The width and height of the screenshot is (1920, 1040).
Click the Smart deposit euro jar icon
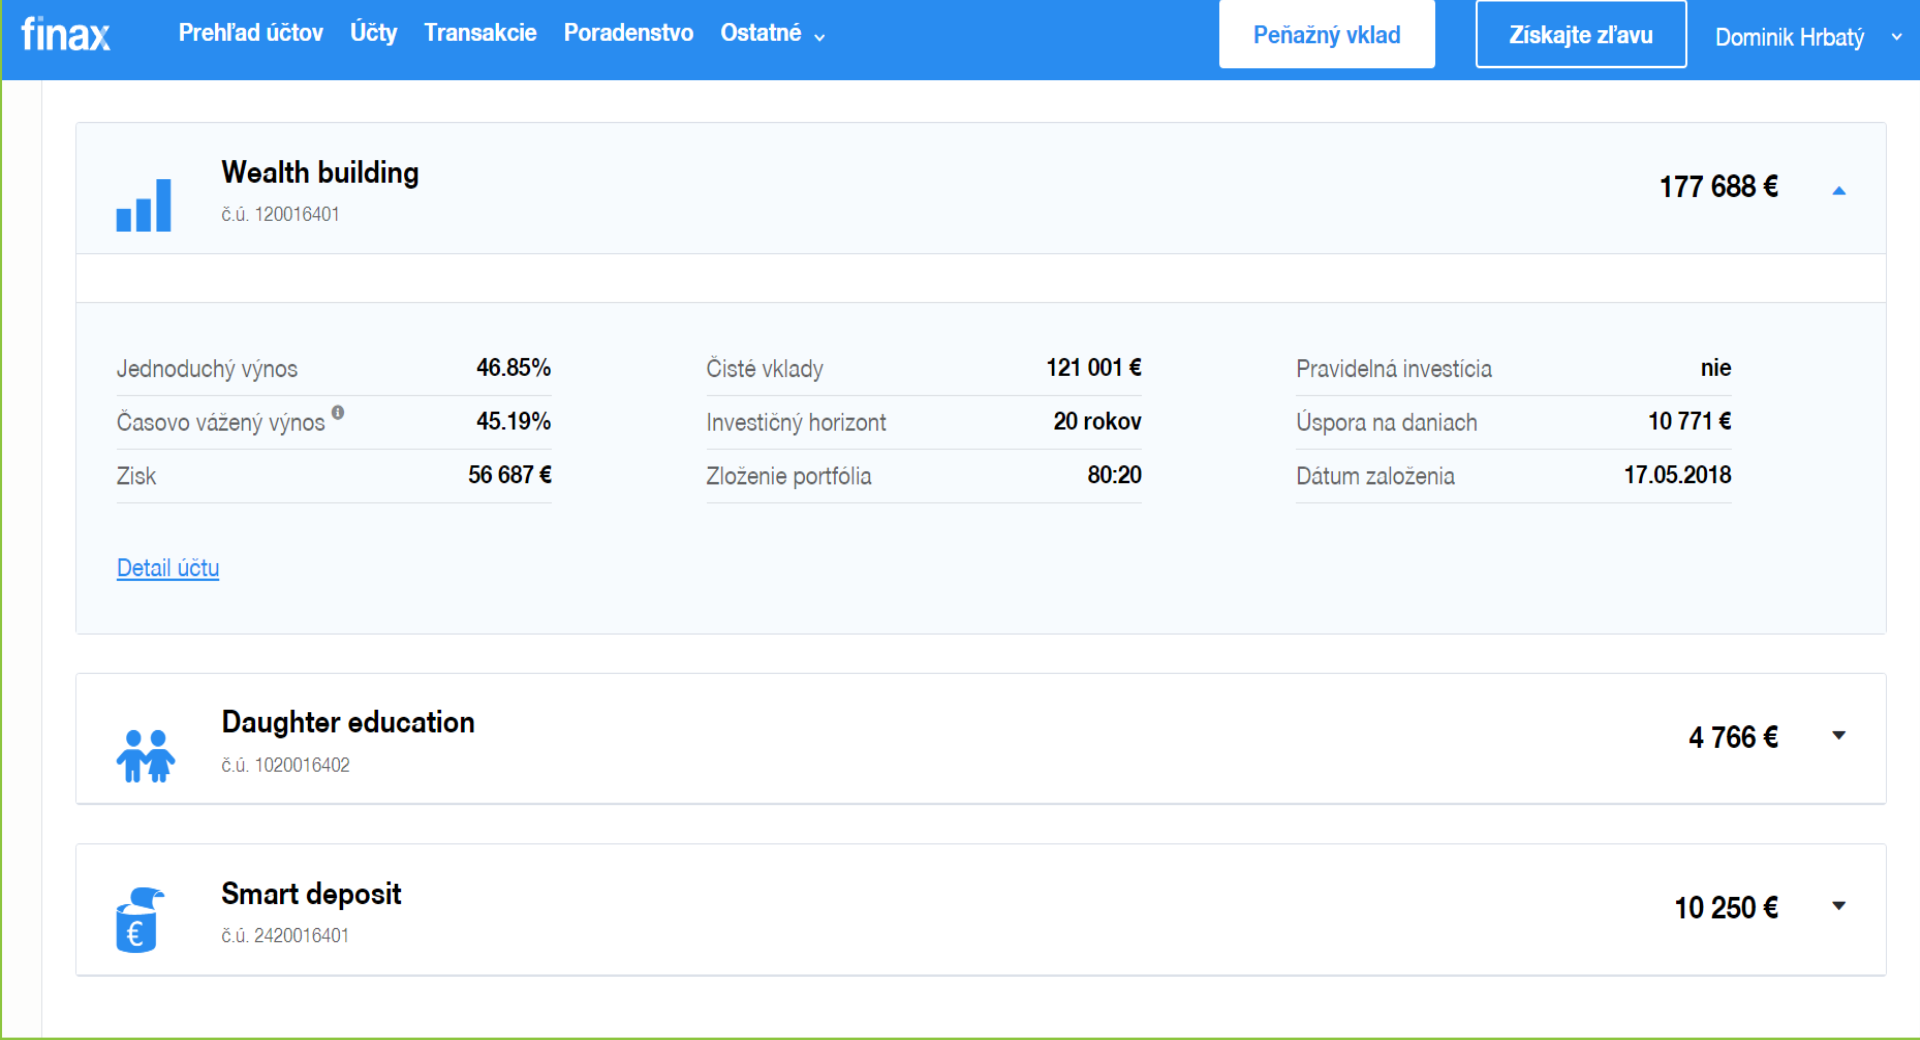pyautogui.click(x=139, y=920)
